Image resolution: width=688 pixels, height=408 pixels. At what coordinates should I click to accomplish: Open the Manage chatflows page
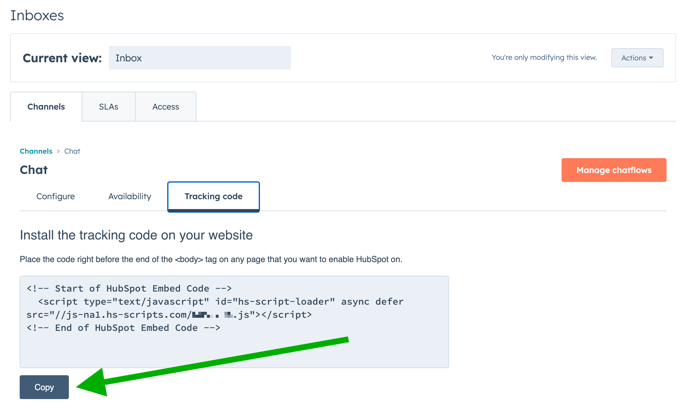pyautogui.click(x=613, y=170)
